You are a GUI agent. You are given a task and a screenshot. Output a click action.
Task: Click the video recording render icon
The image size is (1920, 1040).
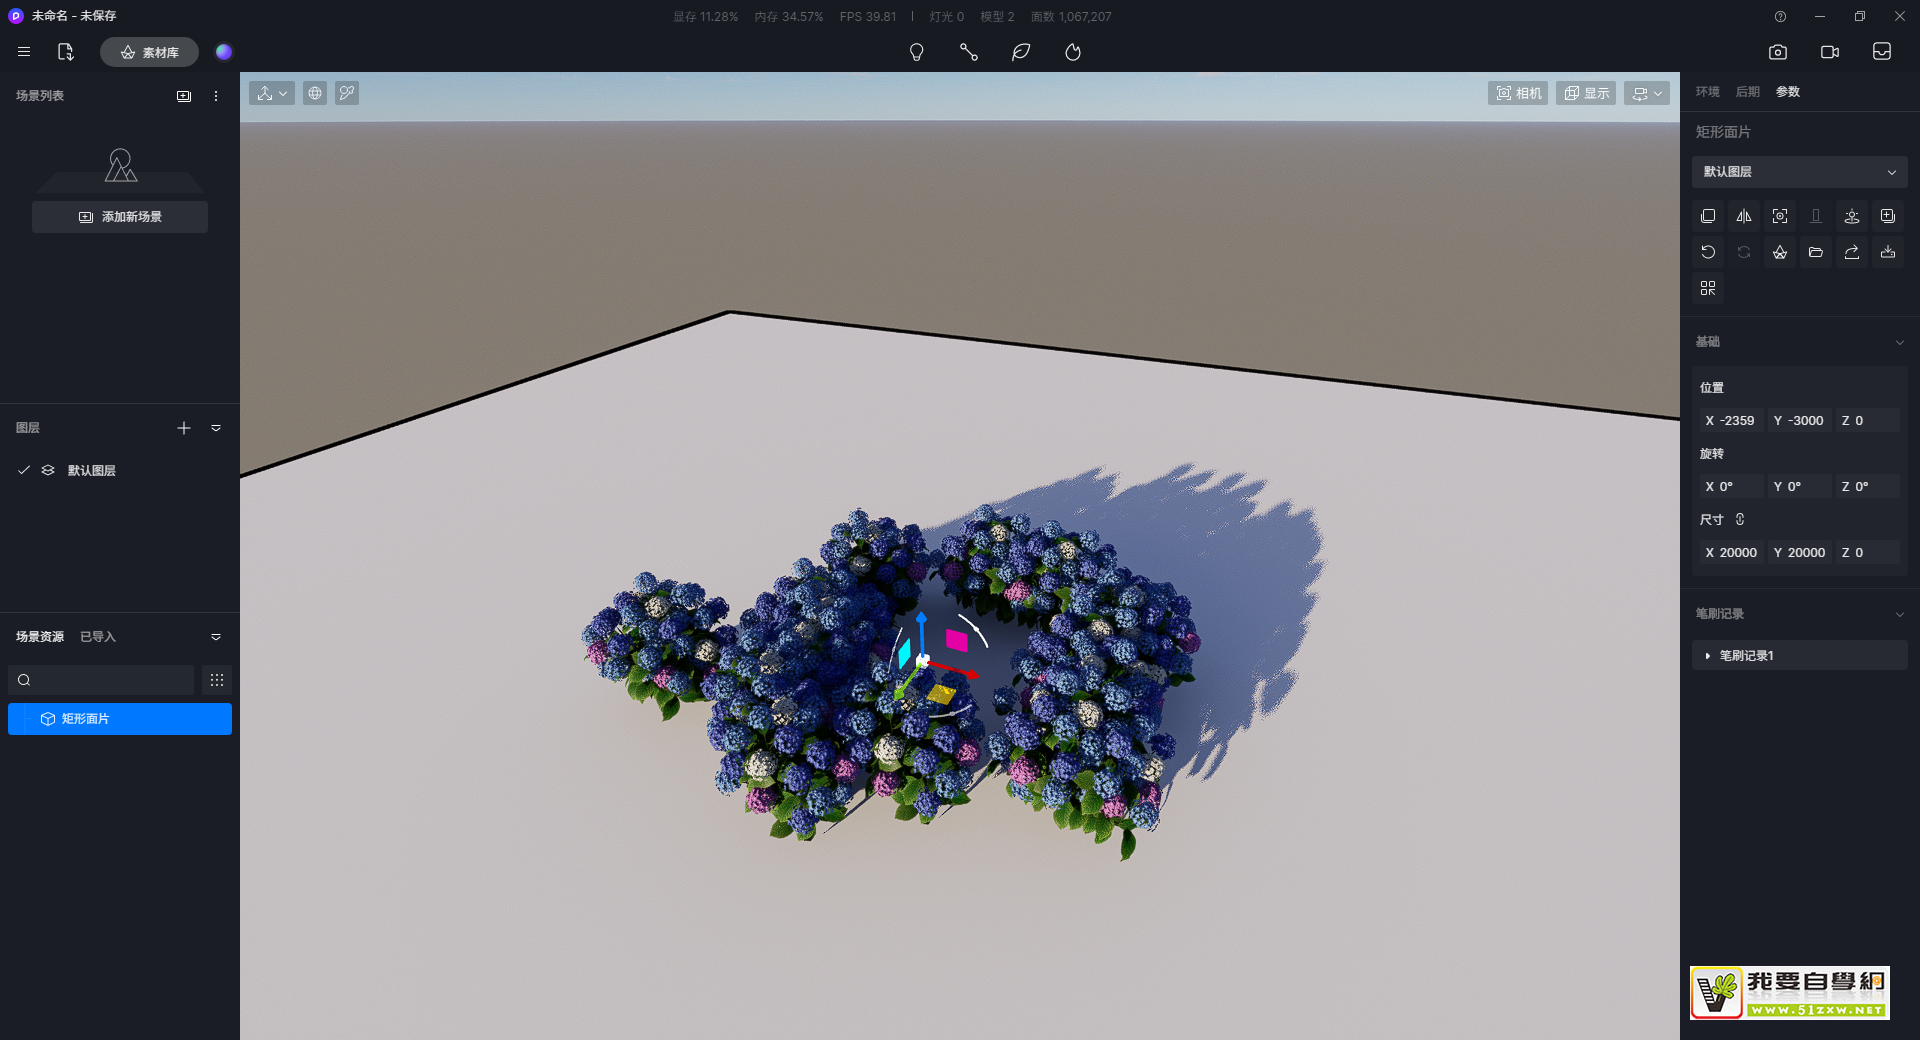(1830, 52)
